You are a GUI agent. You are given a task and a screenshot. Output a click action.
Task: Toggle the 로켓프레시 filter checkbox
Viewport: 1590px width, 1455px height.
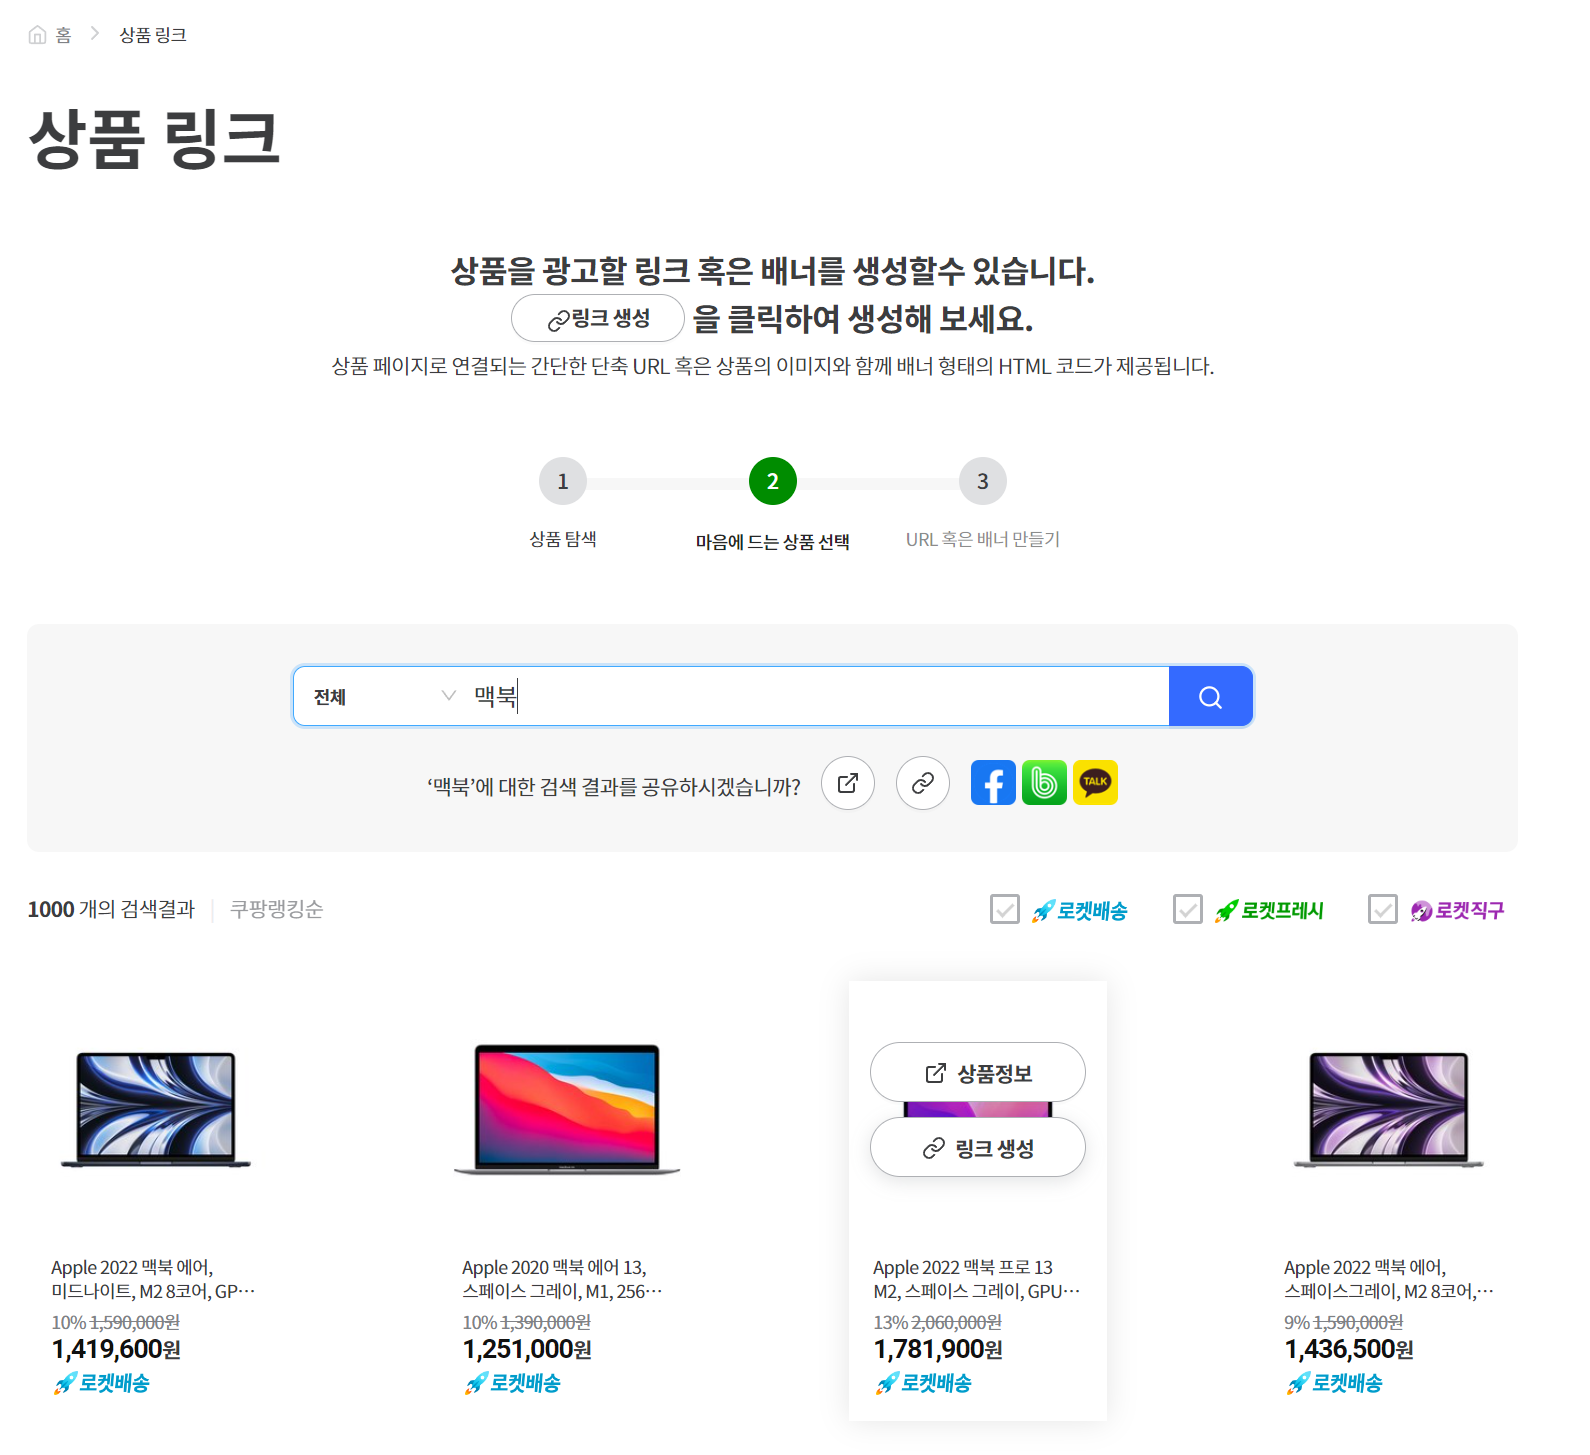(1188, 909)
